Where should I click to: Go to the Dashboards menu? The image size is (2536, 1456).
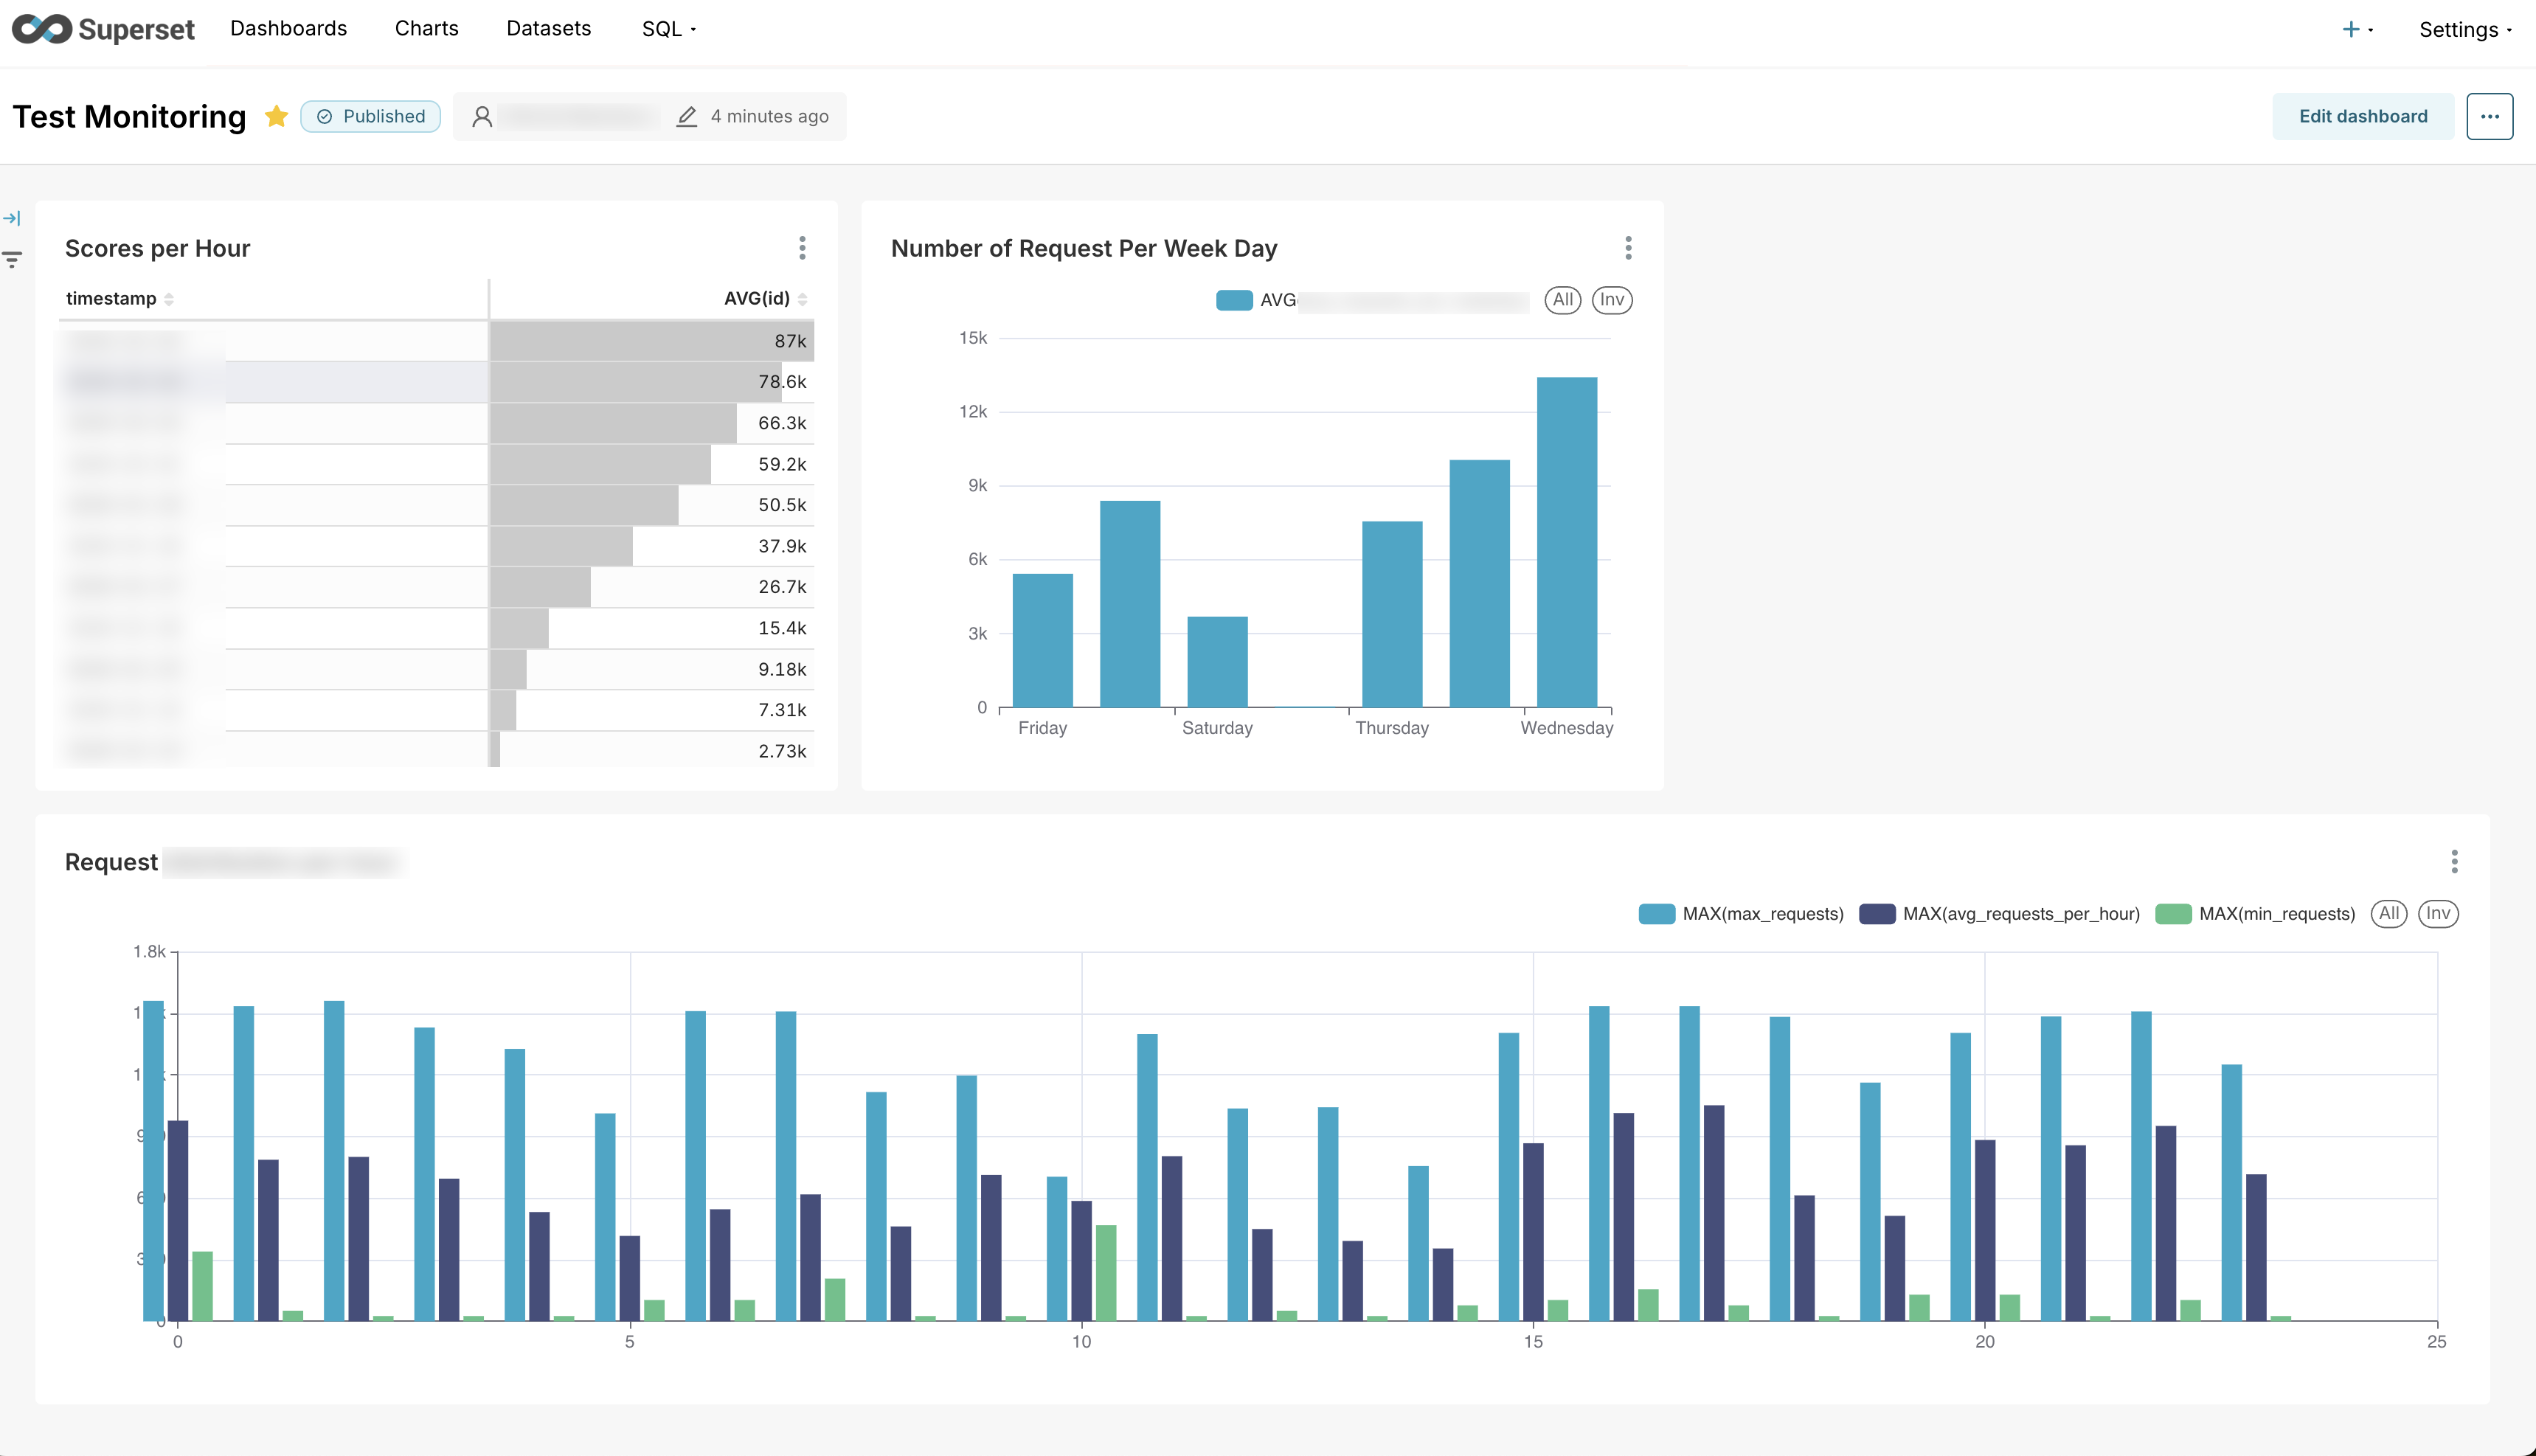[288, 29]
